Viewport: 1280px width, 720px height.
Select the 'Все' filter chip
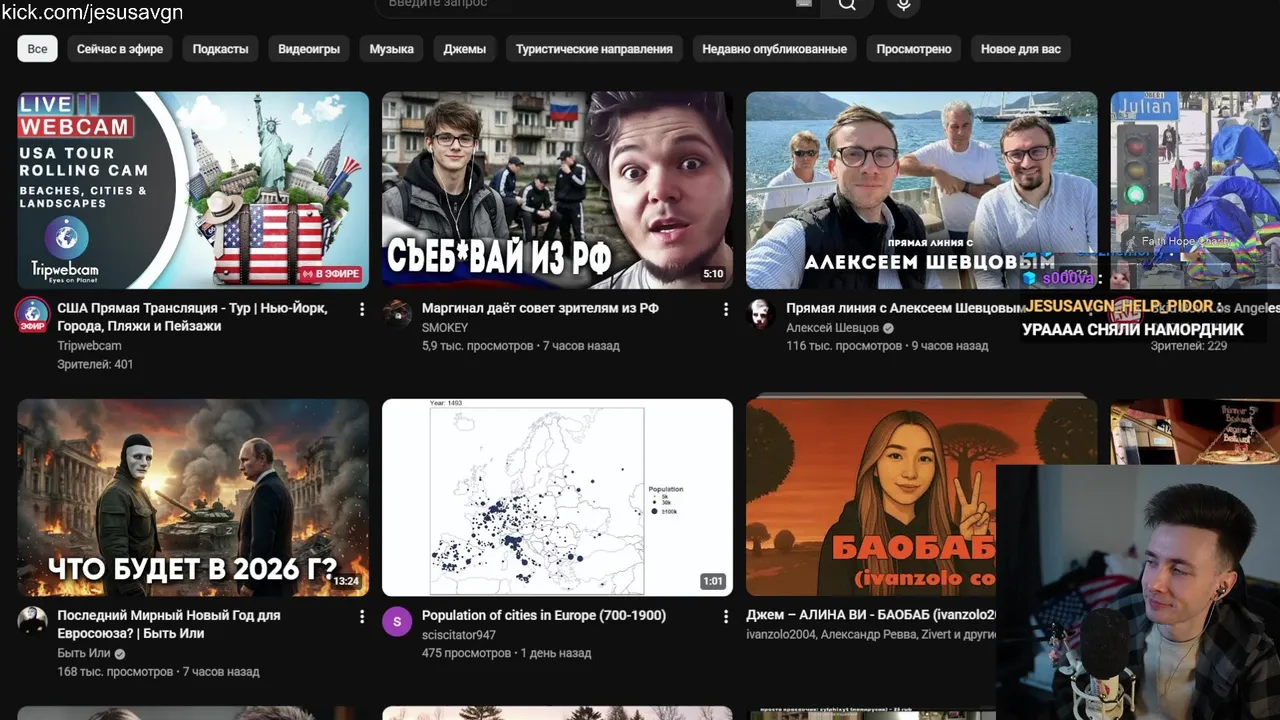click(37, 49)
